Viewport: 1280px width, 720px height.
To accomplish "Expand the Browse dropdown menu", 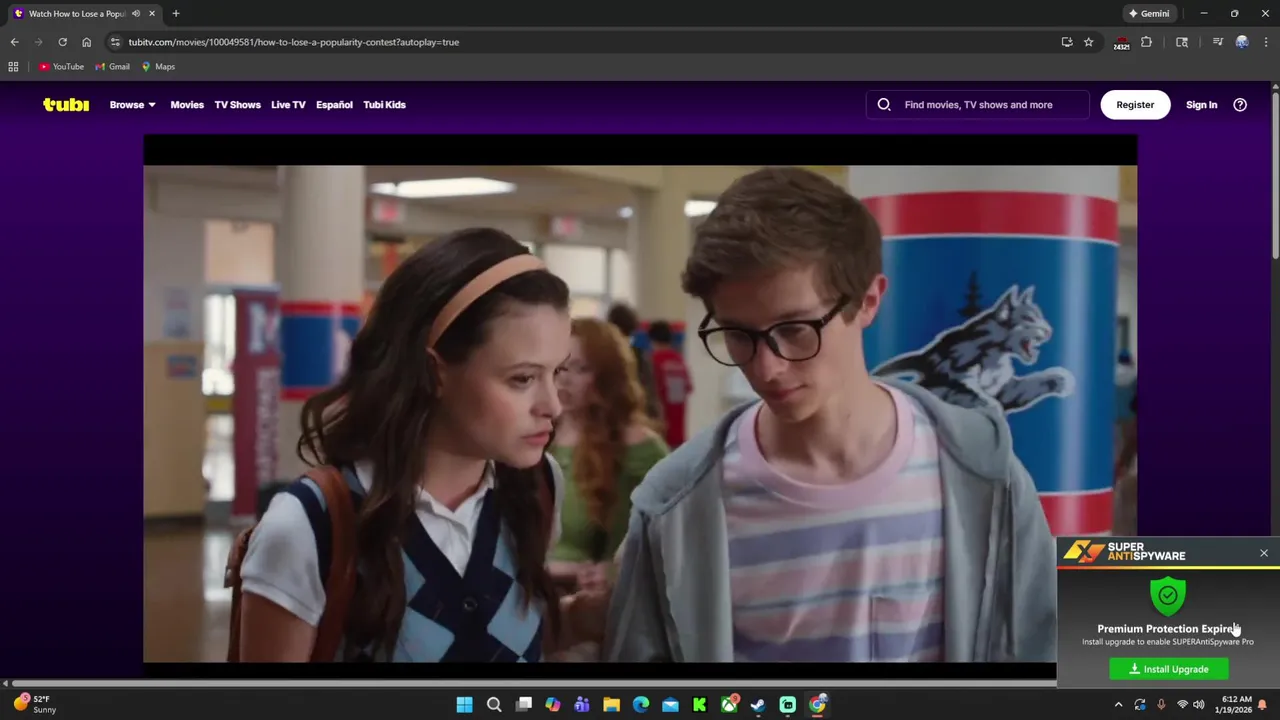I will [132, 104].
